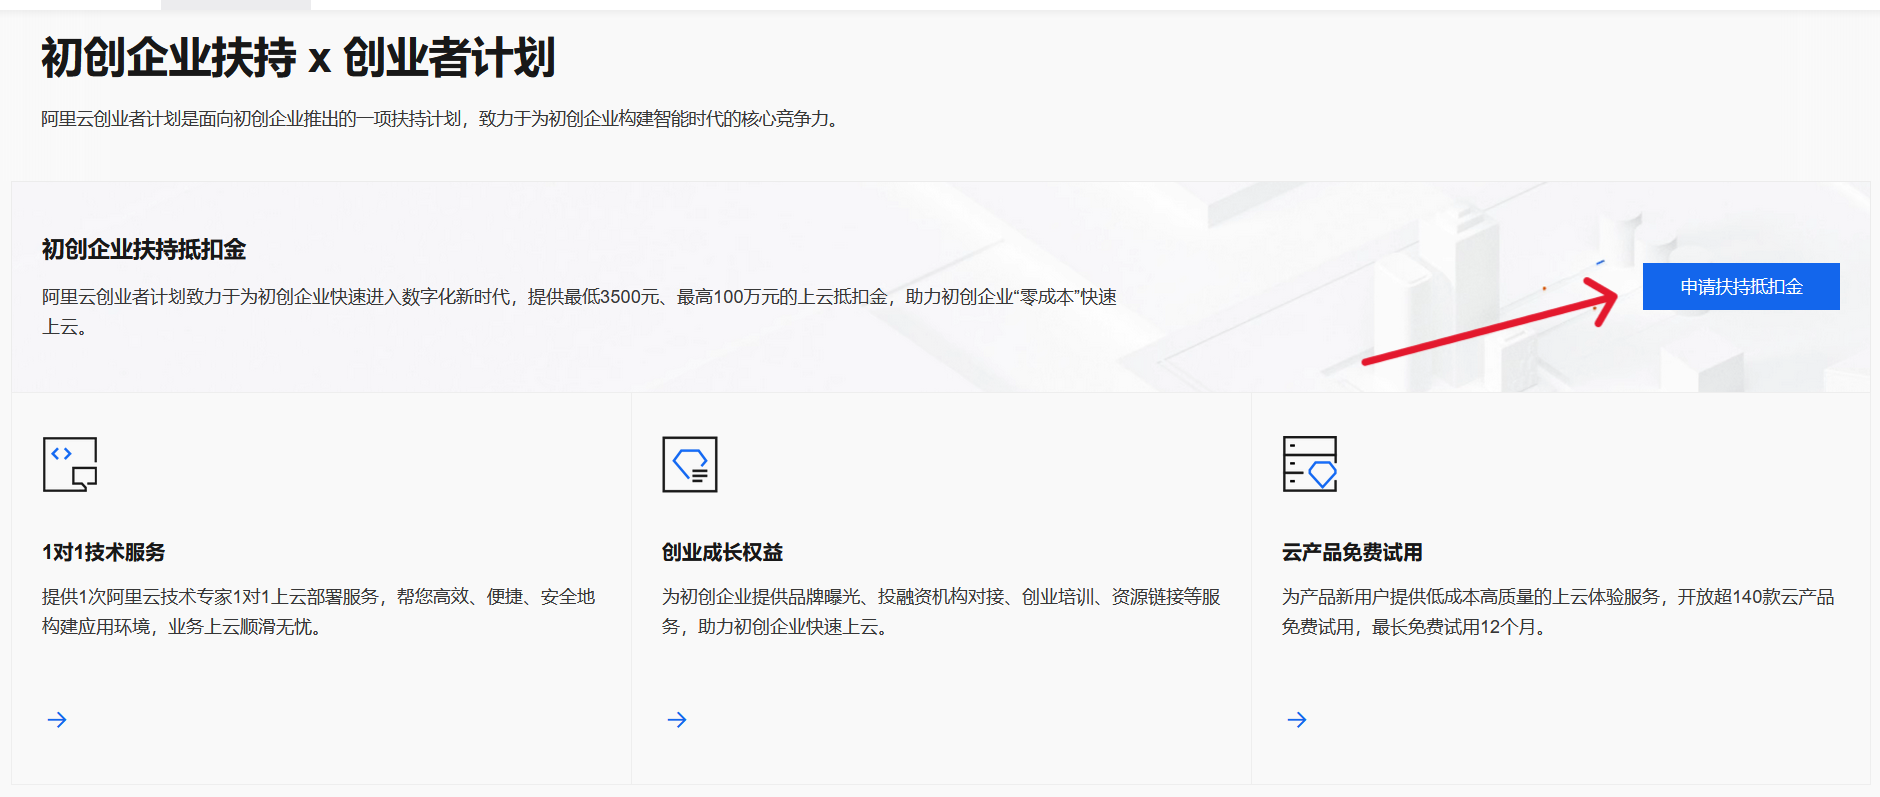Follow the arrow link under 创业成长权益
The height and width of the screenshot is (797, 1880).
[x=677, y=720]
